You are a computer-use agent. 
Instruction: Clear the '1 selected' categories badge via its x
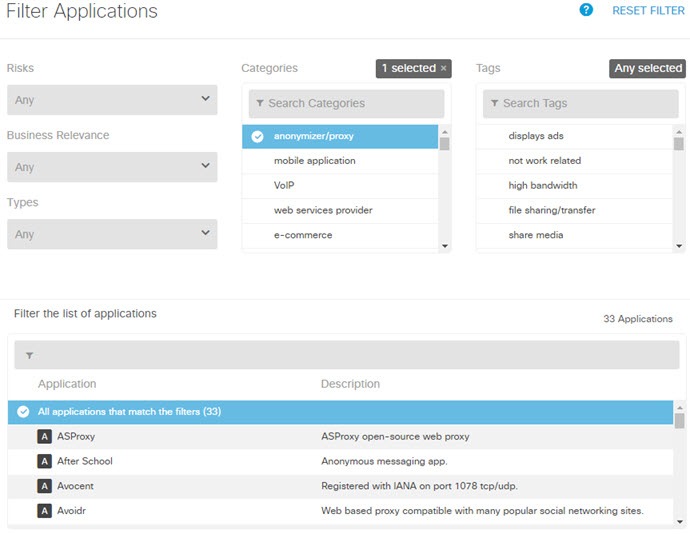(x=444, y=68)
